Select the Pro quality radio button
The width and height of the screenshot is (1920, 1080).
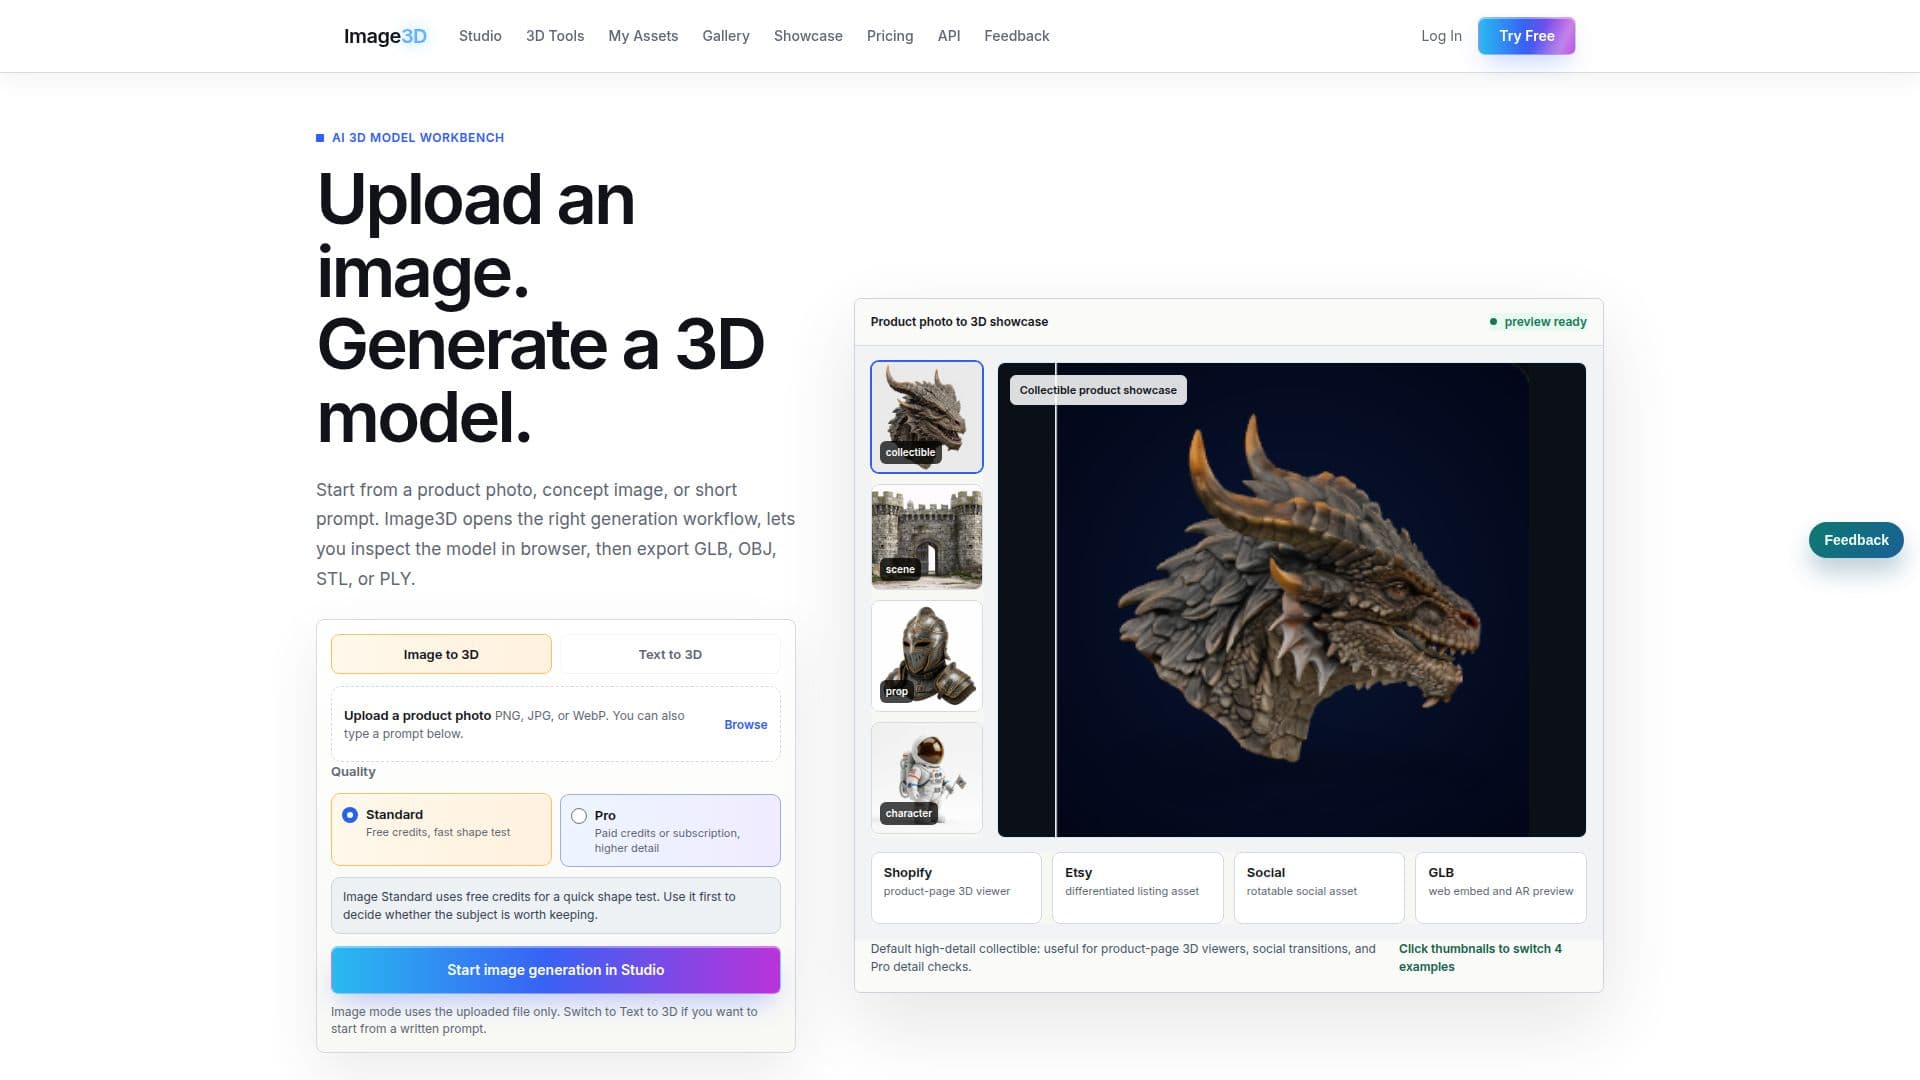[579, 816]
